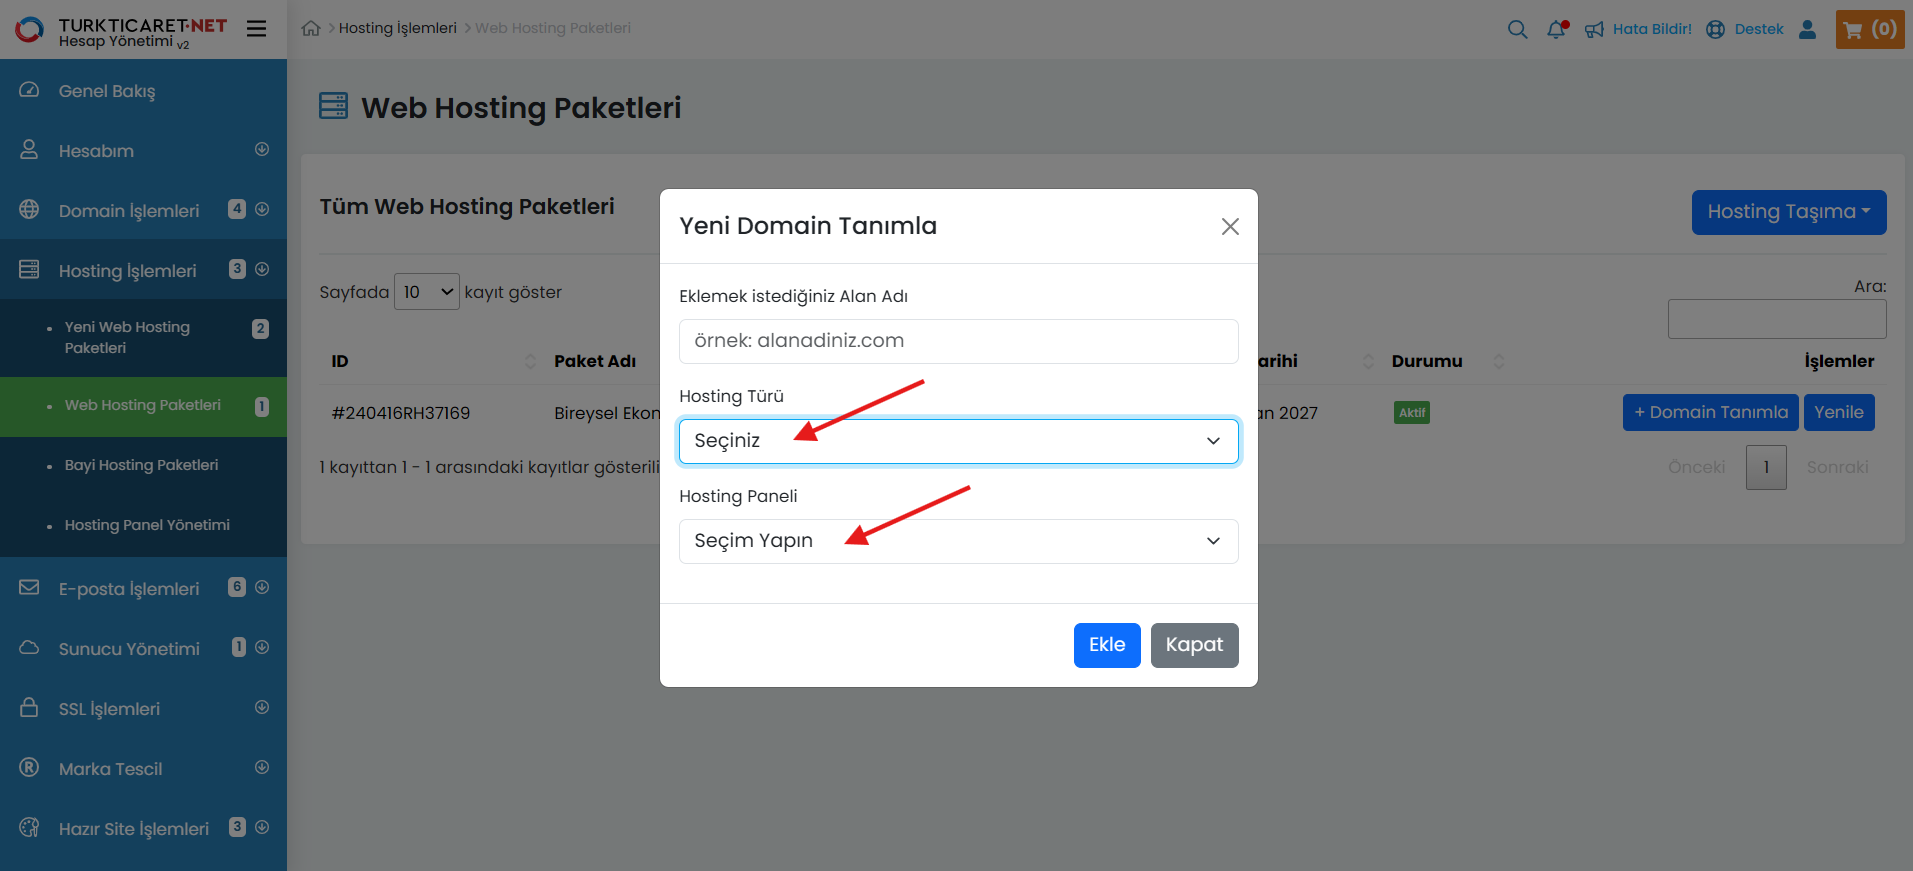Change records per page selector
Image resolution: width=1913 pixels, height=871 pixels.
(427, 292)
